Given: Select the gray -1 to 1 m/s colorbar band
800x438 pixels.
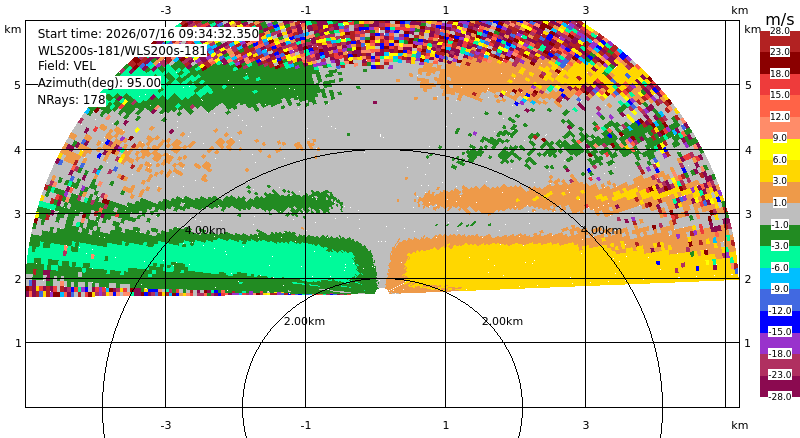Looking at the screenshot, I should 780,214.
